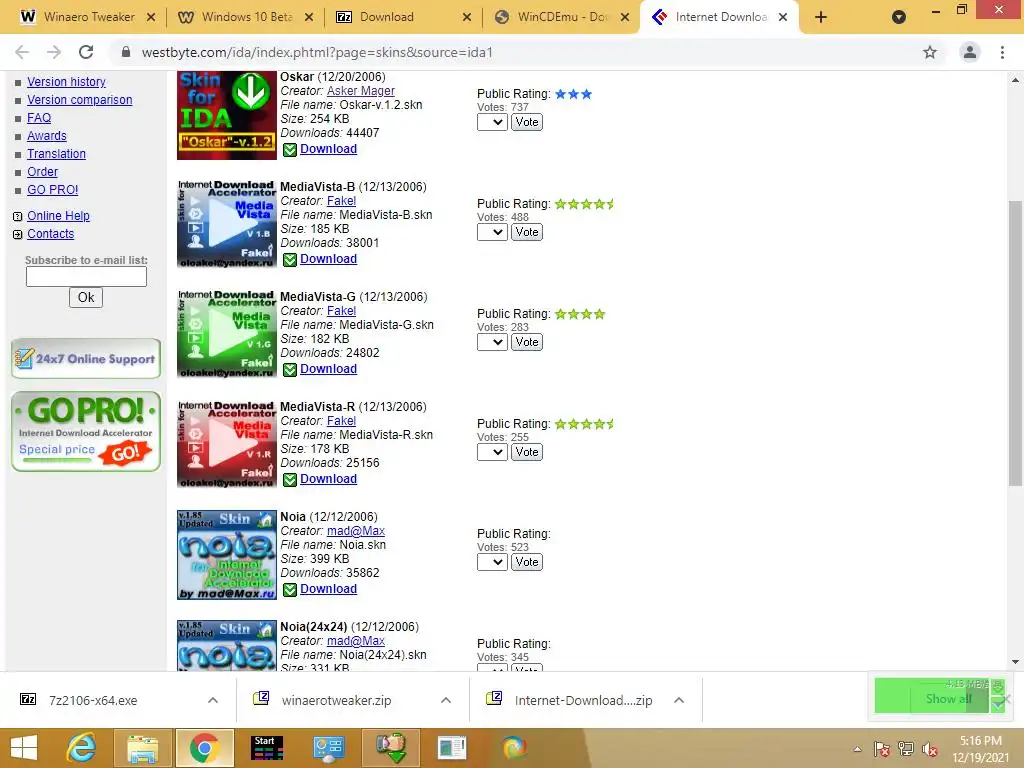1024x768 pixels.
Task: Click Ok to subscribe to e-mail list
Action: coord(86,298)
